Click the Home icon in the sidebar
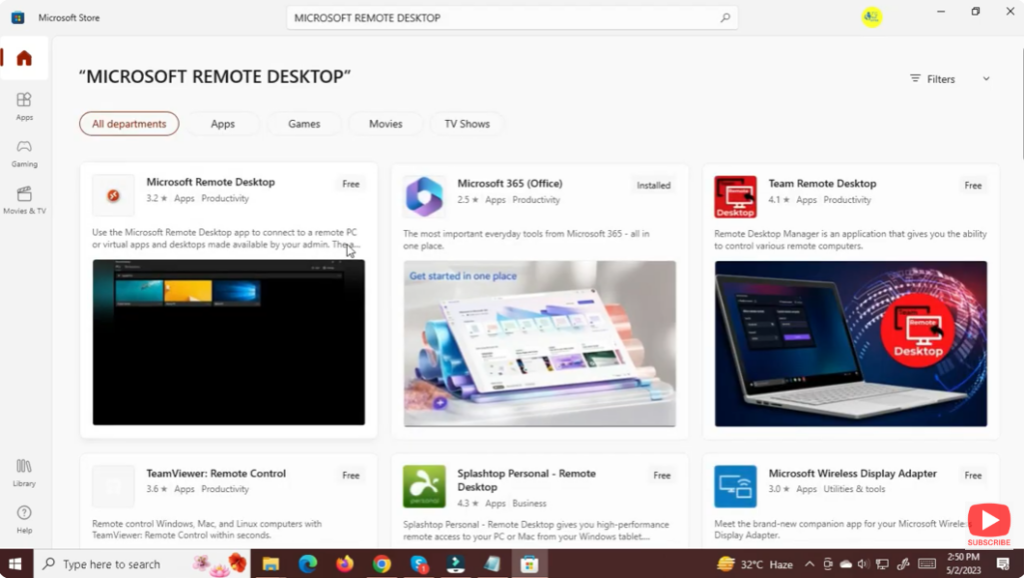The width and height of the screenshot is (1024, 578). point(23,58)
